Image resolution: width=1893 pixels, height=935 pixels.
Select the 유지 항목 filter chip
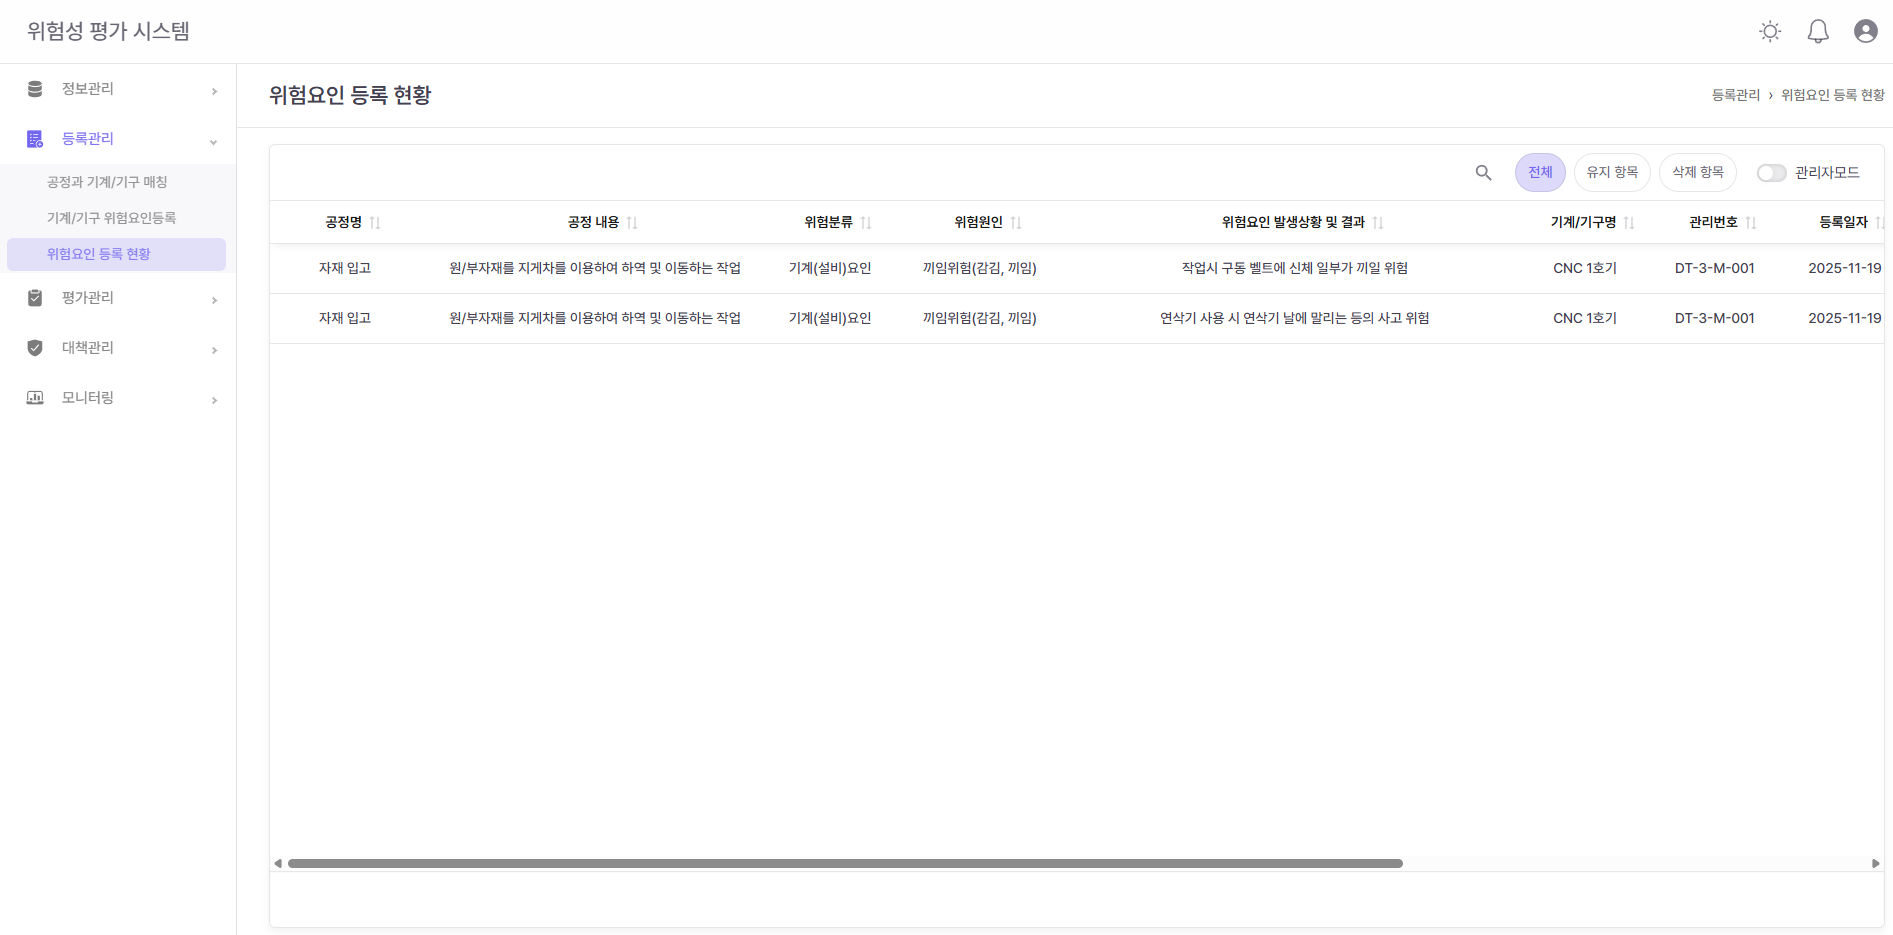(x=1612, y=173)
